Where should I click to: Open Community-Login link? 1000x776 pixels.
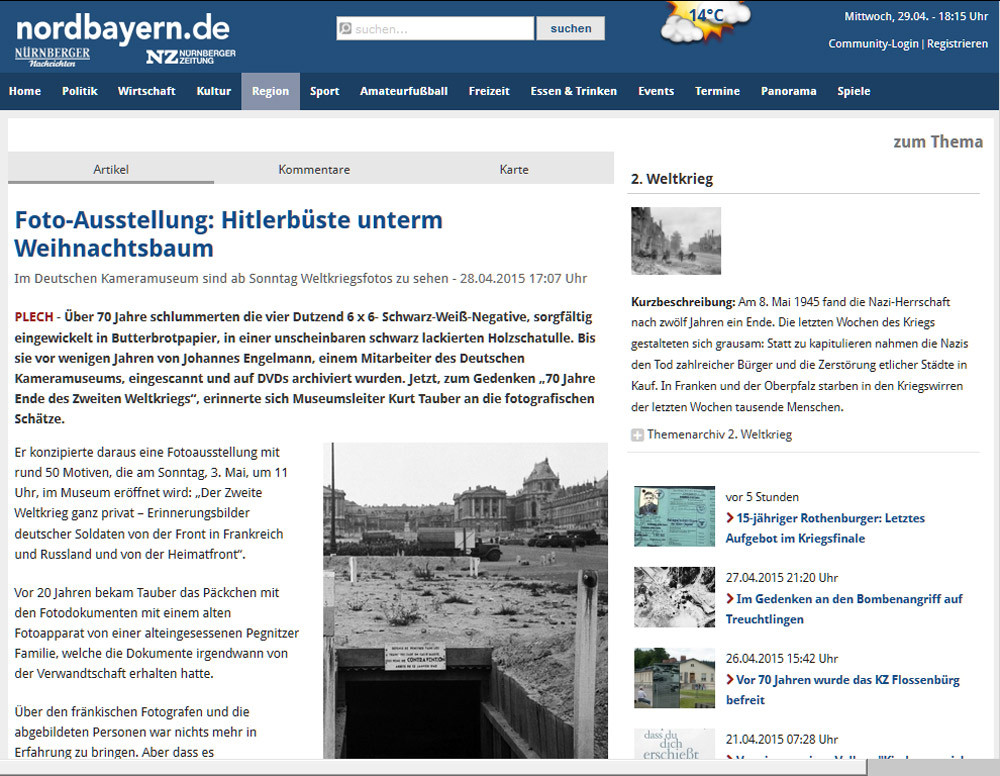pyautogui.click(x=873, y=43)
